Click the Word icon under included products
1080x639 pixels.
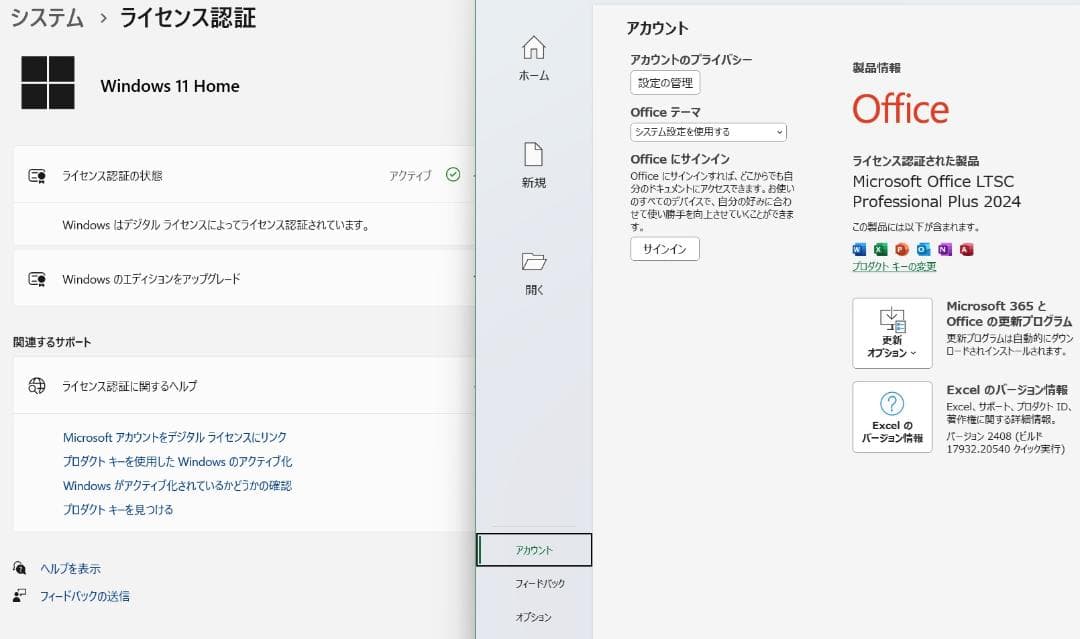point(858,249)
